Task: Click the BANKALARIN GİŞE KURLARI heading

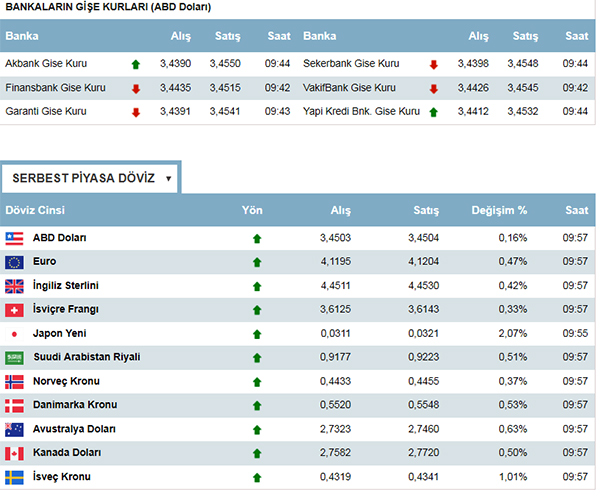Action: (x=108, y=7)
